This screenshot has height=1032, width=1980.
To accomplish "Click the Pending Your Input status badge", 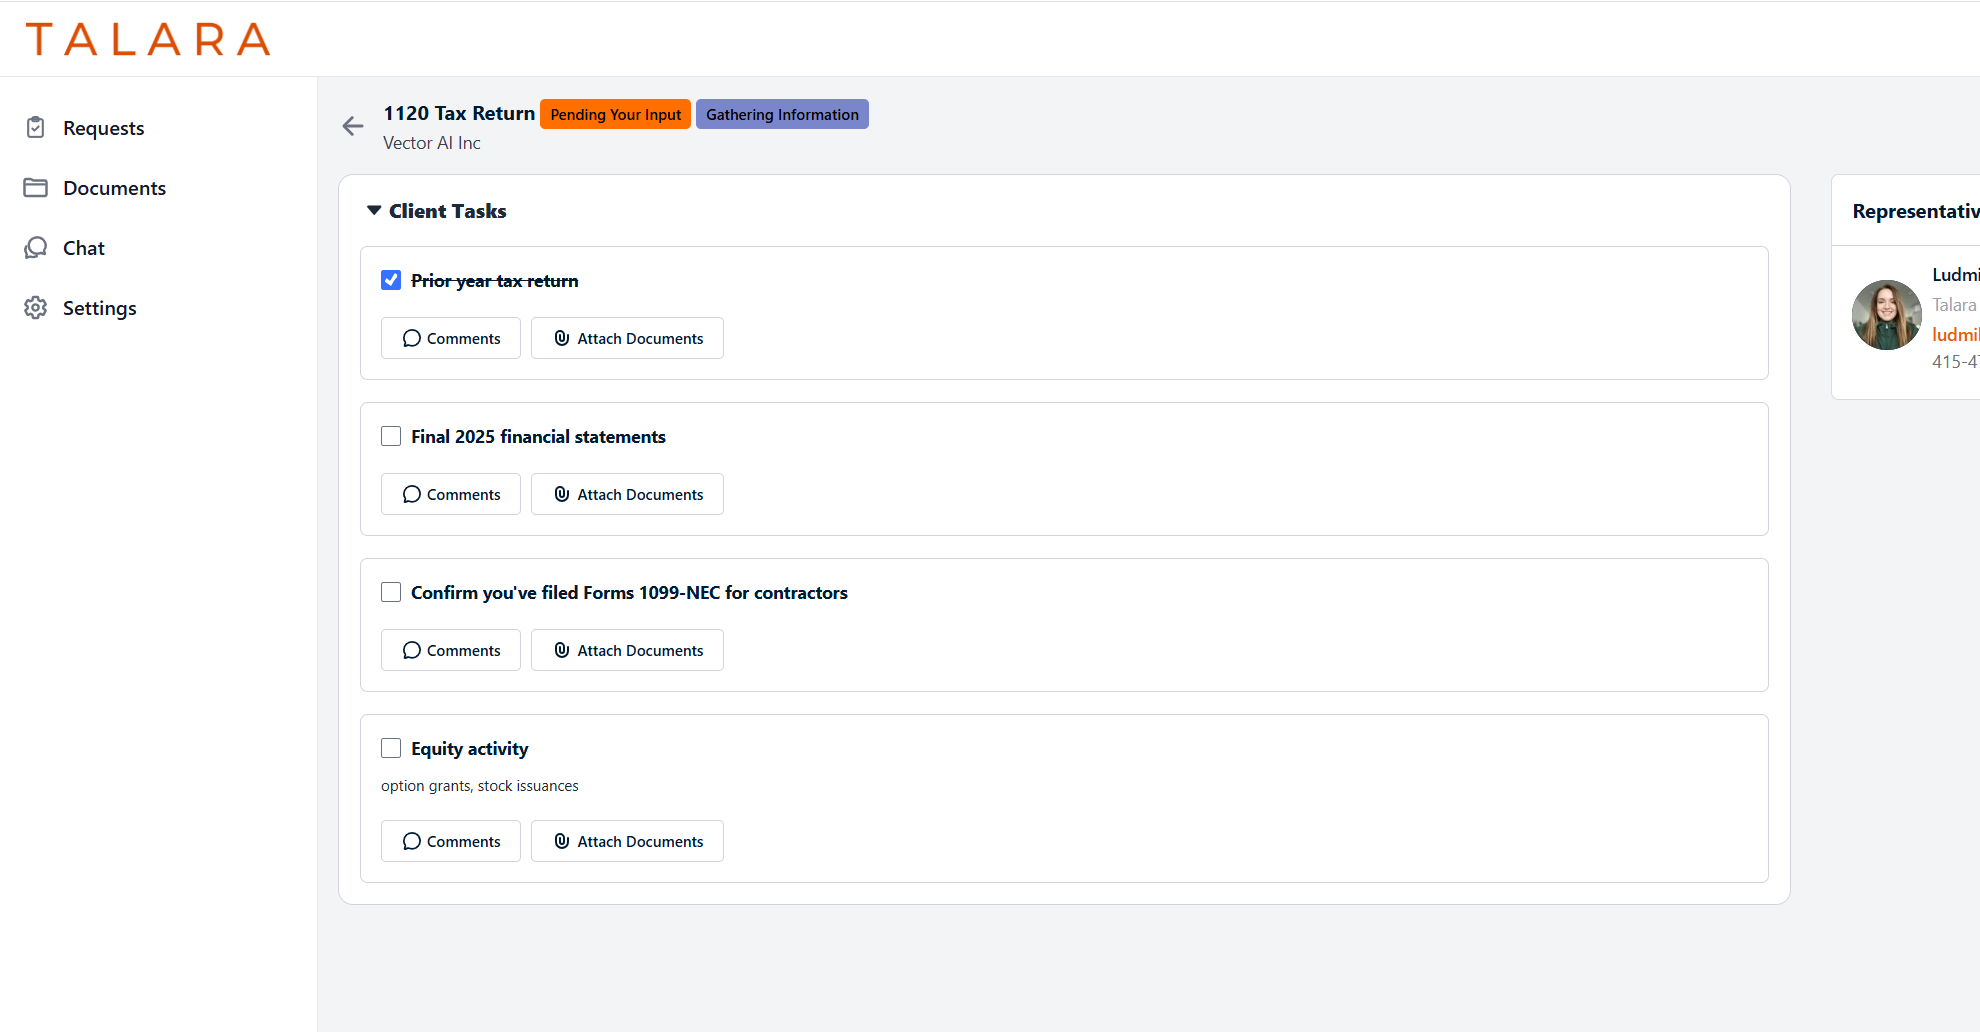I will (615, 114).
